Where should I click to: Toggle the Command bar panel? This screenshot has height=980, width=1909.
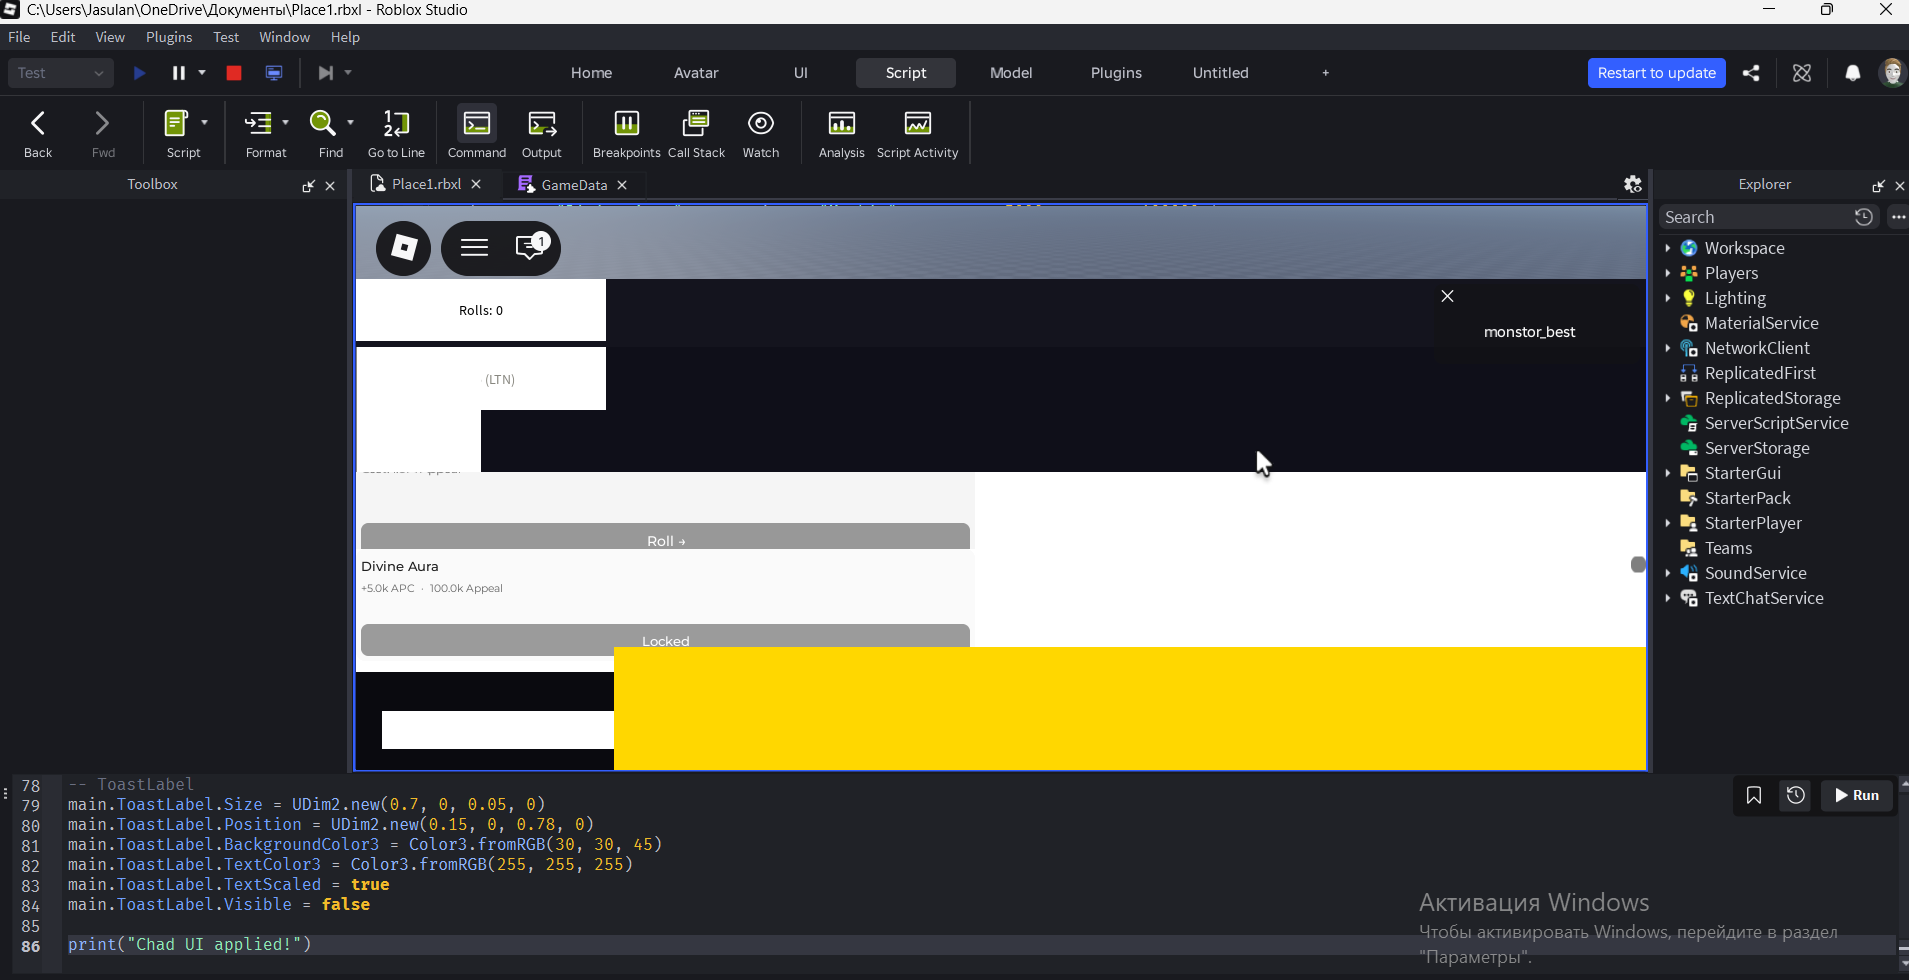coord(477,133)
